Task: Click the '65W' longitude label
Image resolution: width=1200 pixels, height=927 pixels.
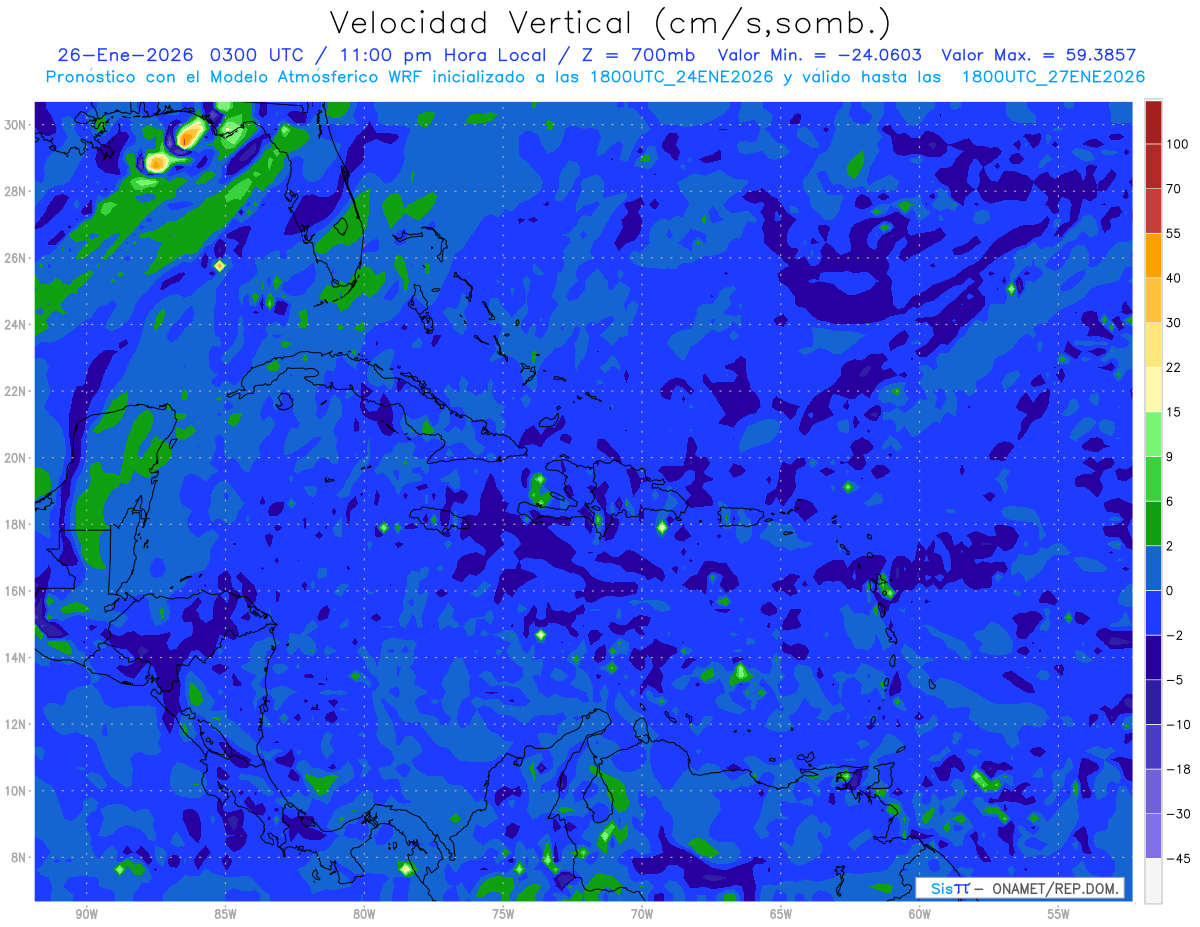Action: [781, 914]
